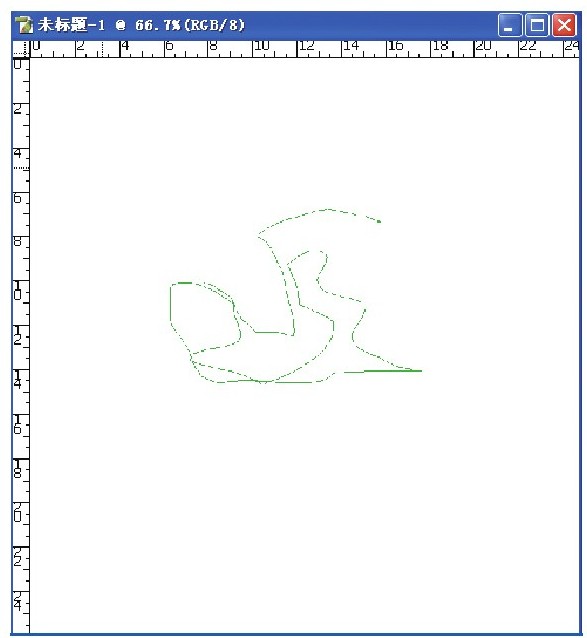This screenshot has height=638, width=587.
Task: Click the long thick green horizontal path segment
Action: click(x=393, y=371)
